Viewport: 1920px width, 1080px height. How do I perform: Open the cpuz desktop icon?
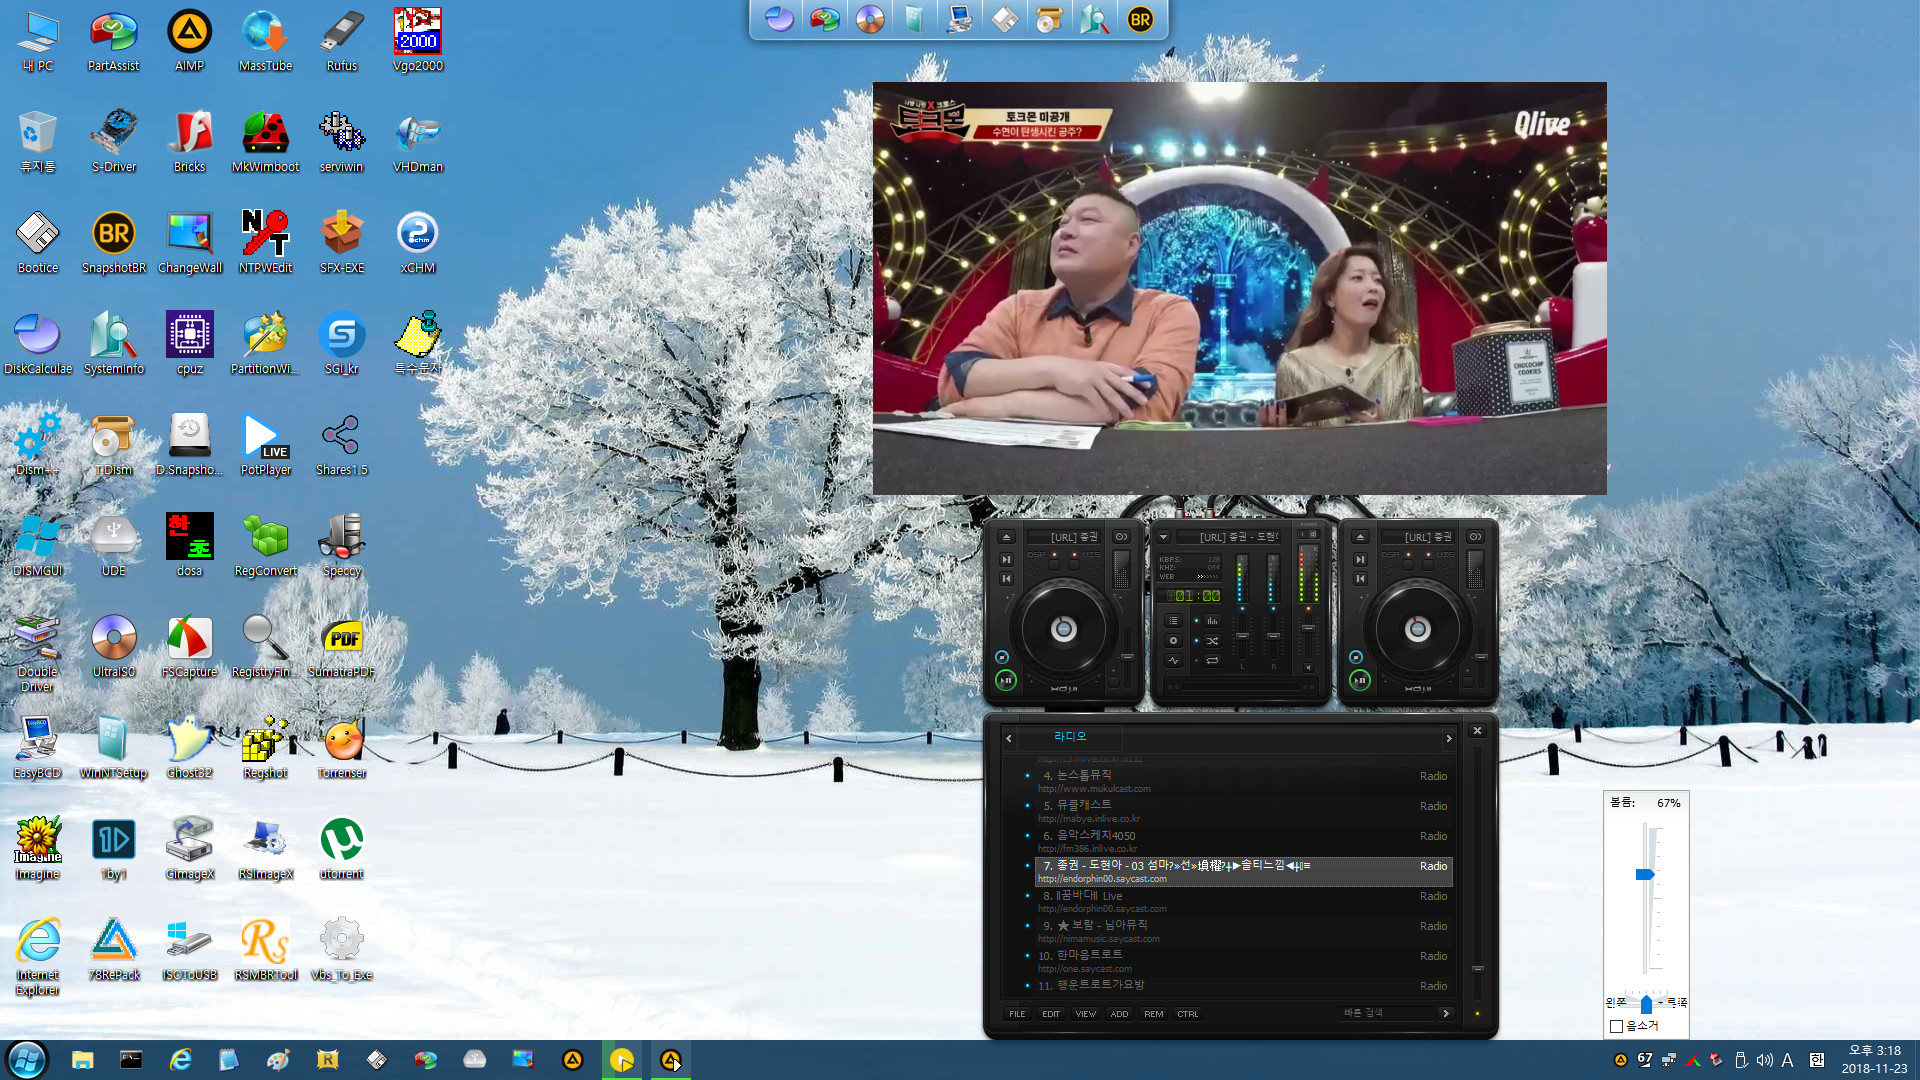tap(189, 344)
